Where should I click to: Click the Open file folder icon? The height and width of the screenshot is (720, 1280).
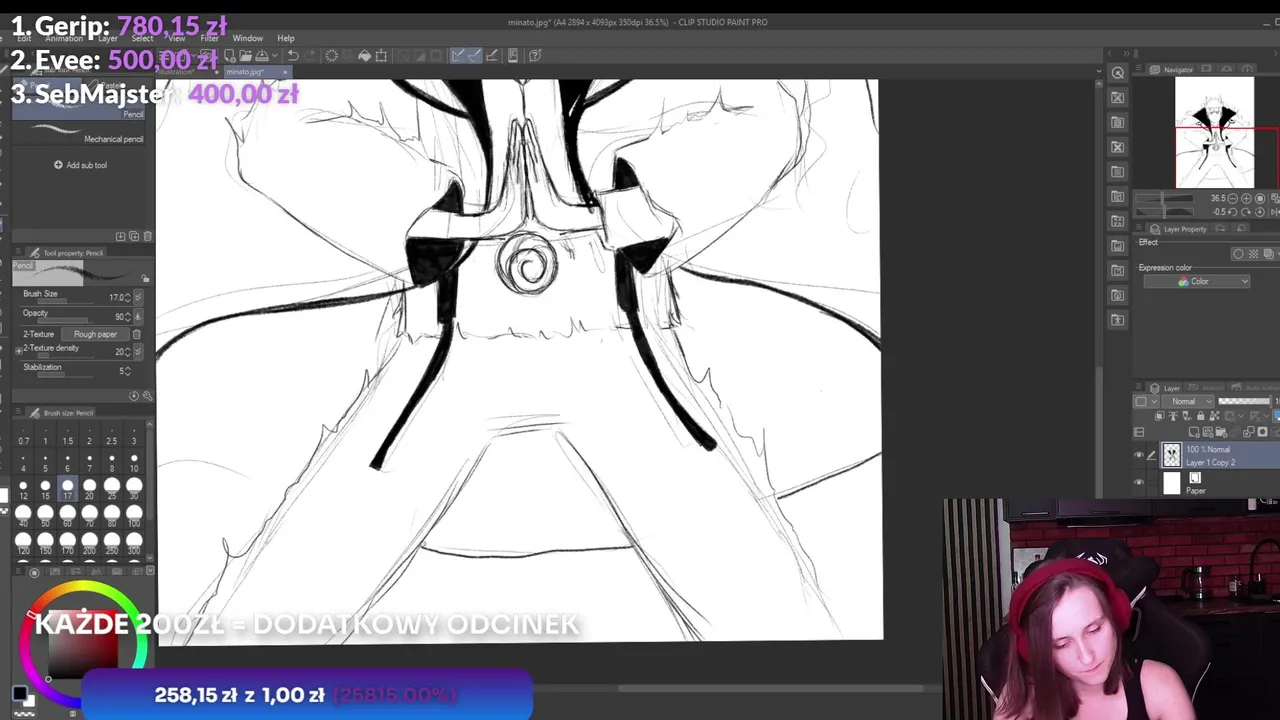click(x=245, y=56)
